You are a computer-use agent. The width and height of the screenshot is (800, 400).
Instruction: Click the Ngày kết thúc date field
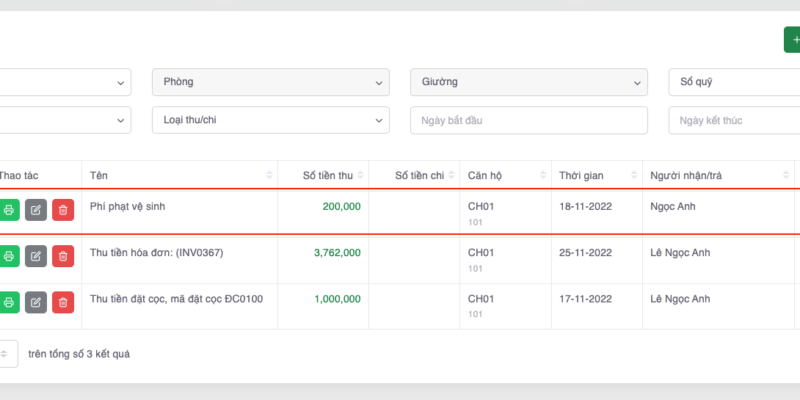pyautogui.click(x=733, y=120)
